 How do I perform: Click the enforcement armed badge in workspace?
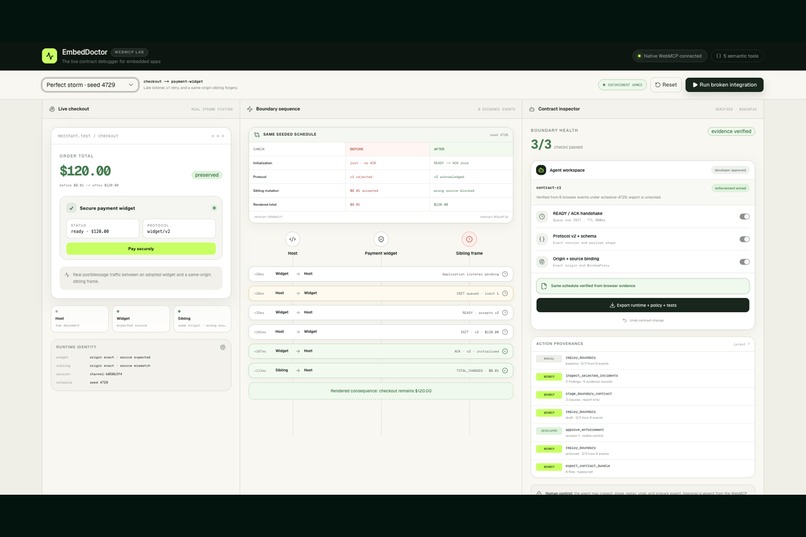pyautogui.click(x=730, y=188)
